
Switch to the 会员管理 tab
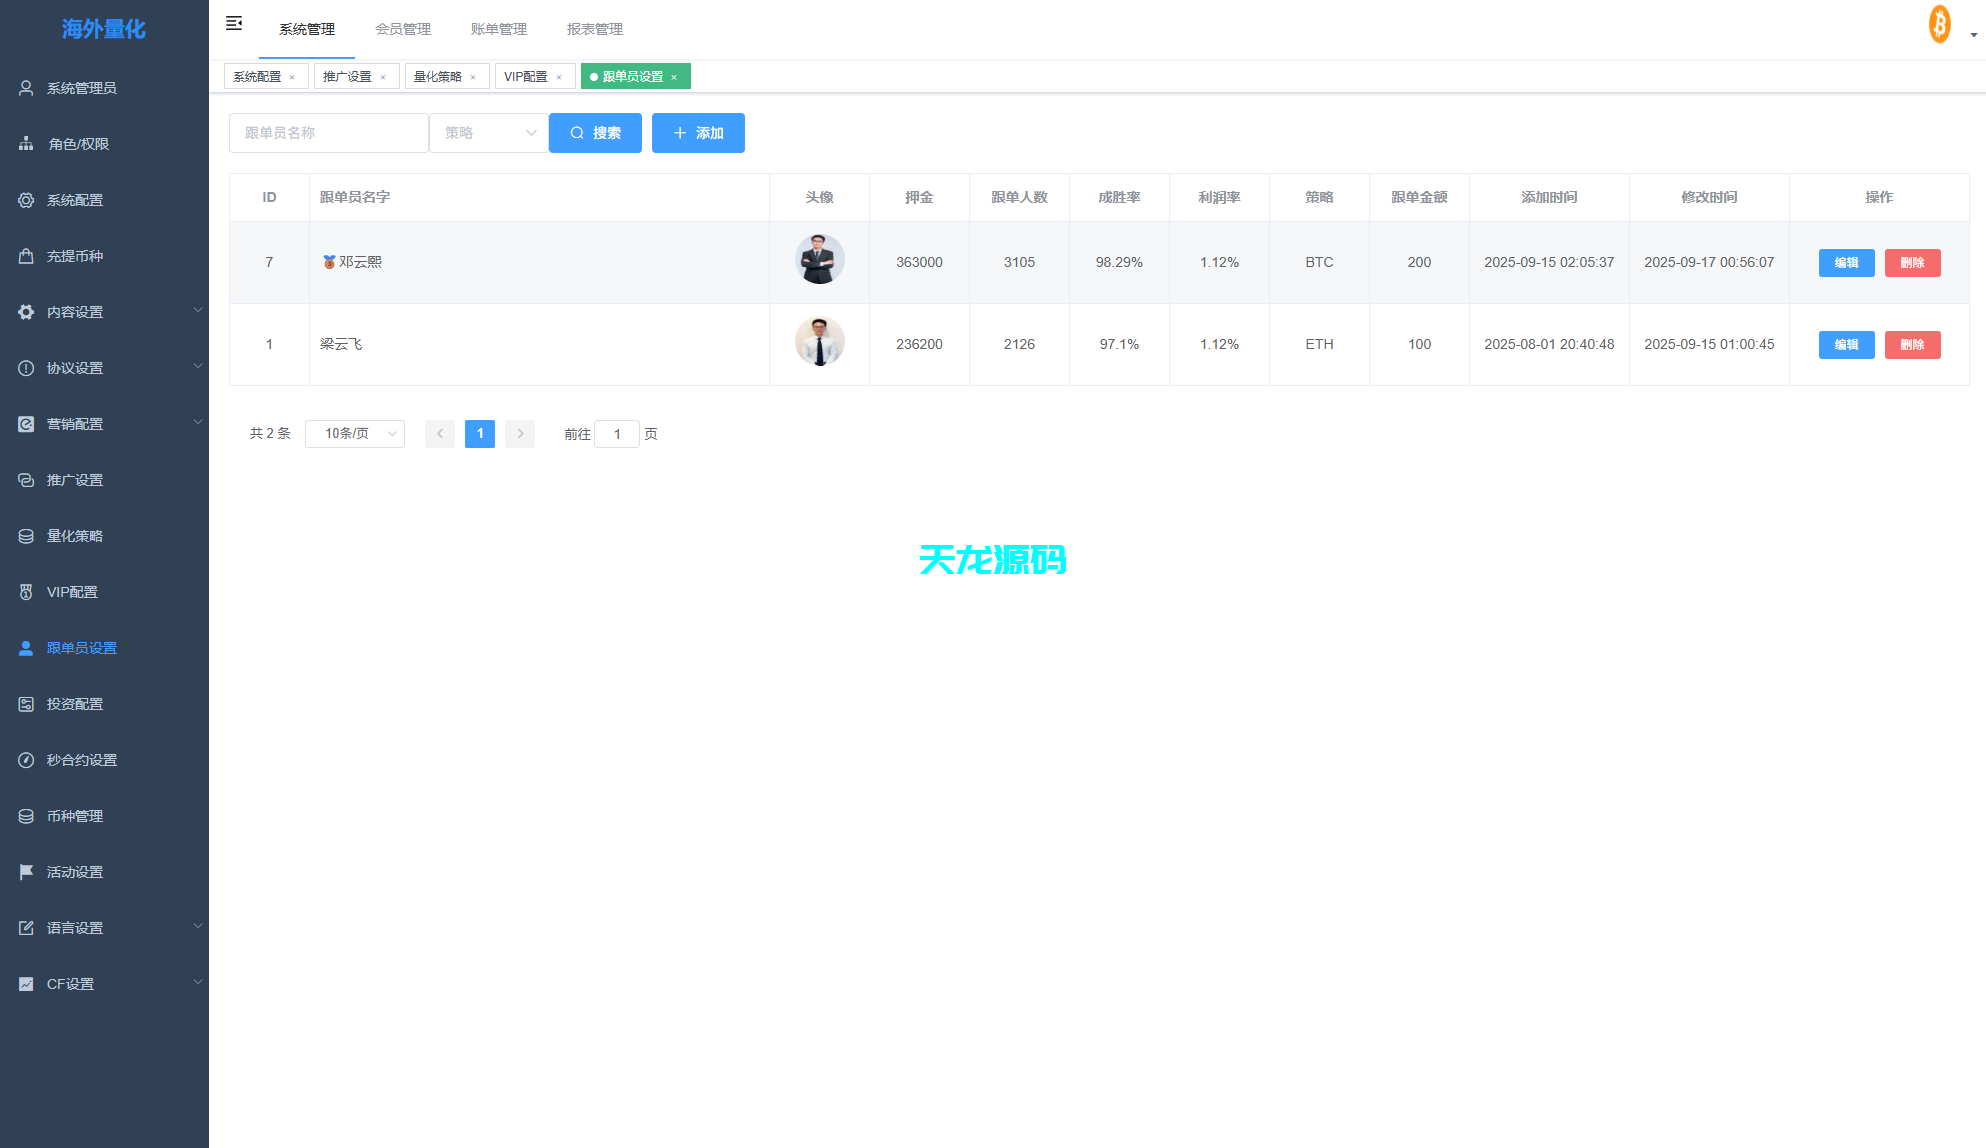click(x=402, y=29)
